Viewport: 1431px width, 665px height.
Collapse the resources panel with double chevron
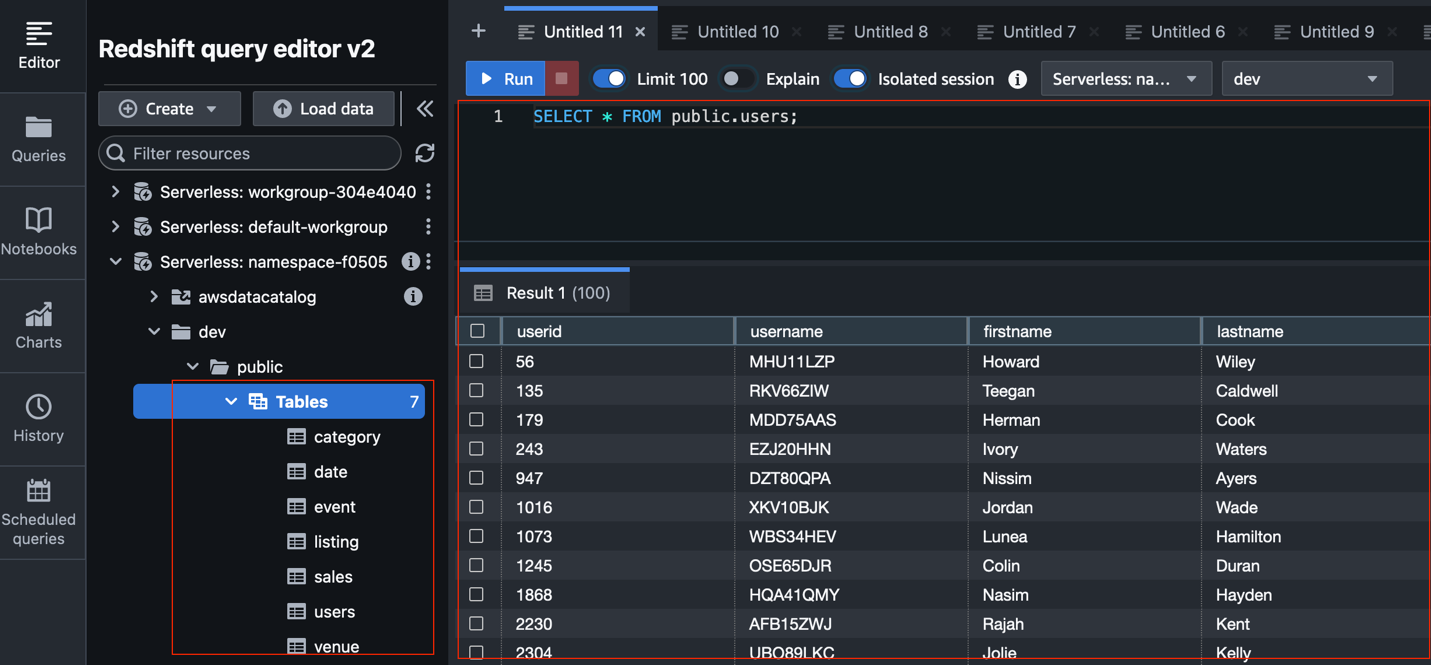click(425, 108)
